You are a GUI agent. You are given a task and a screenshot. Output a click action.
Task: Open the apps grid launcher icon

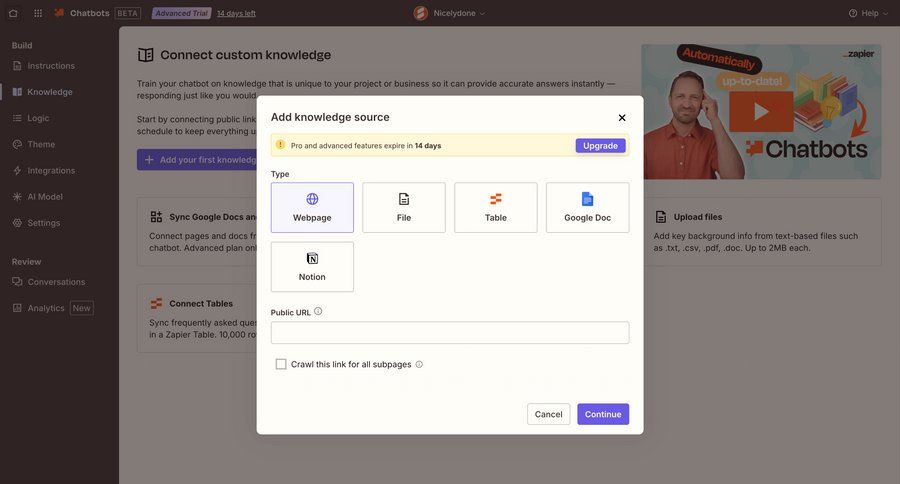[x=38, y=13]
